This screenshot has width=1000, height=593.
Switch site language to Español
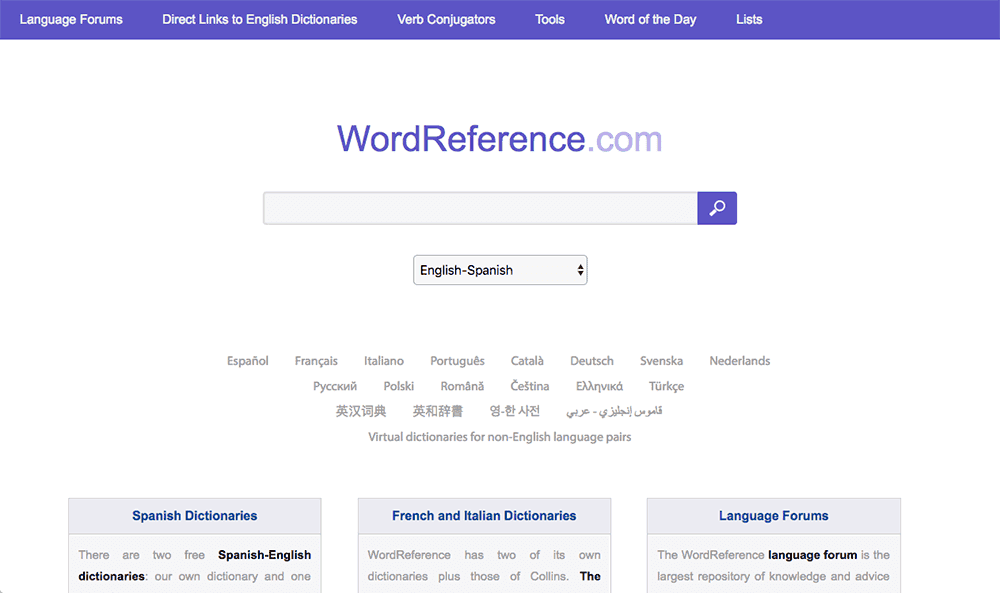247,361
